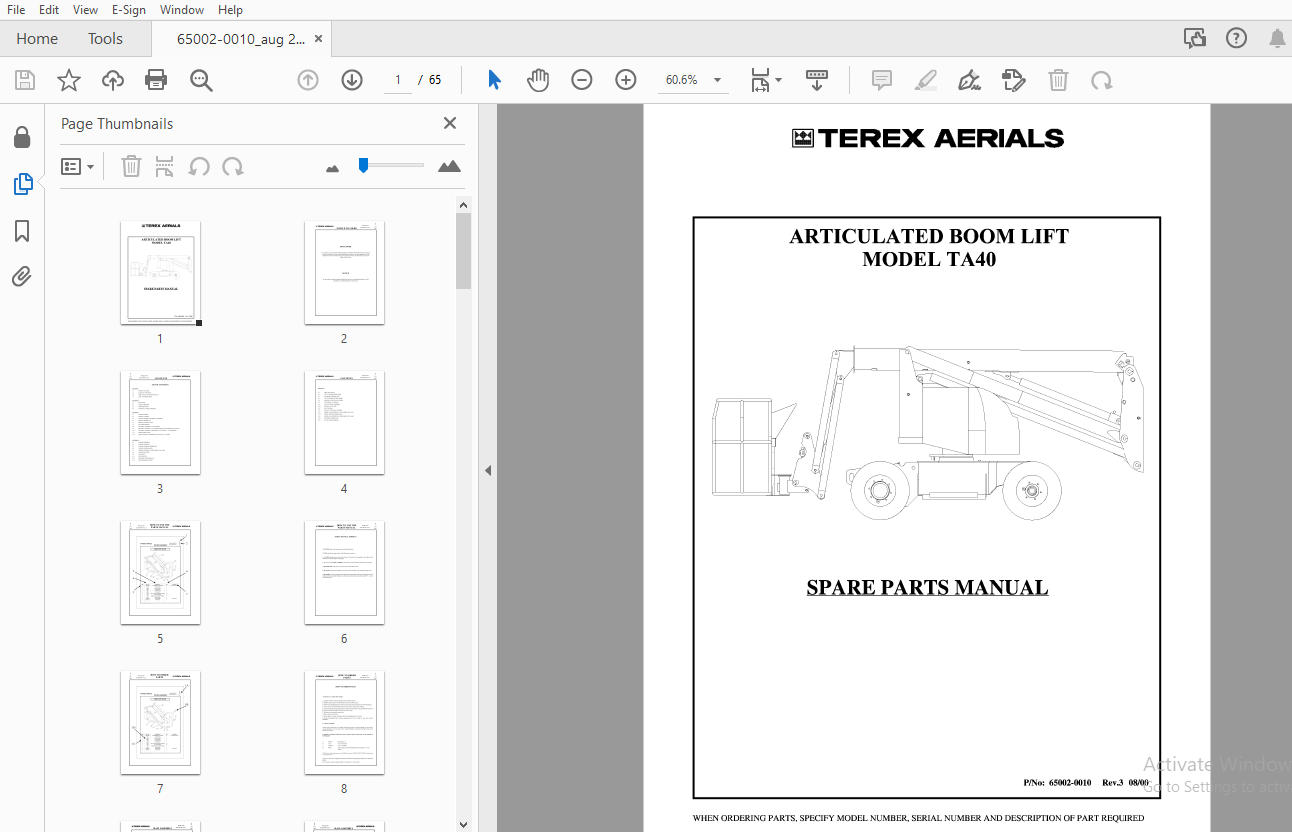1292x832 pixels.
Task: Click the read mode keyboard icon
Action: click(817, 80)
